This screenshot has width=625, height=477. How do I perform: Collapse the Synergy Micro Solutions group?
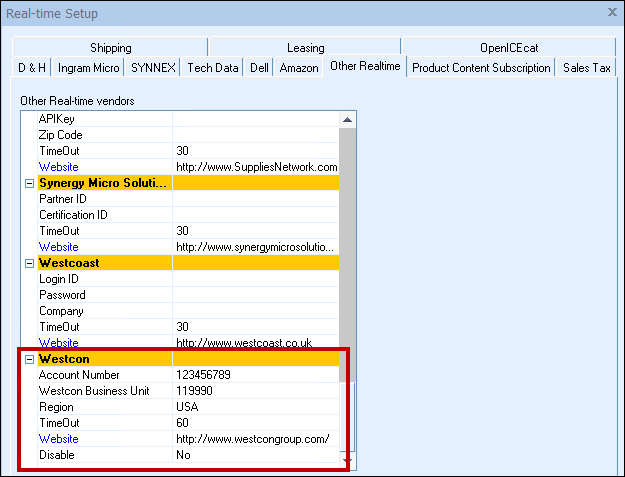(x=29, y=183)
